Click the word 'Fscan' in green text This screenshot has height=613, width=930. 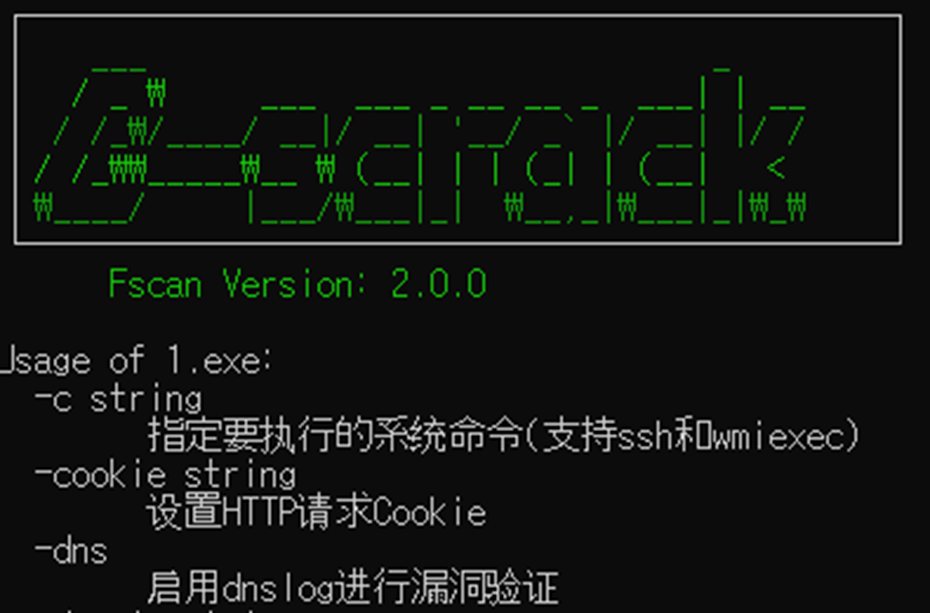[155, 283]
